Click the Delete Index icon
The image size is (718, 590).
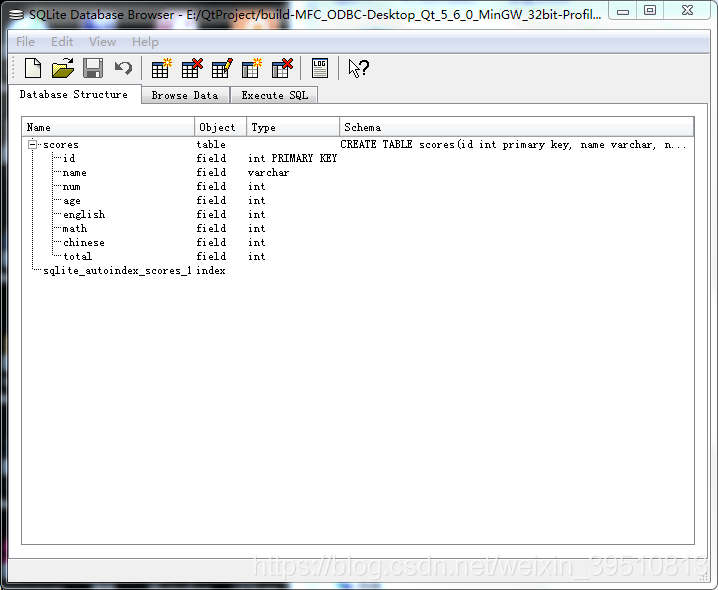tap(282, 68)
